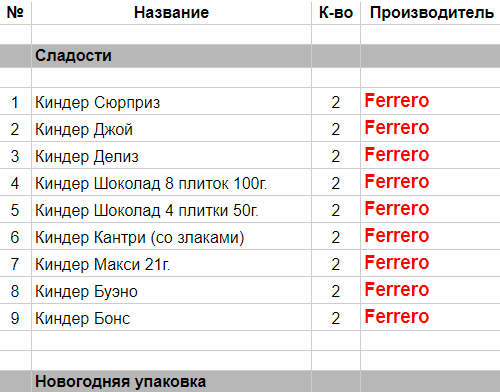The image size is (500, 392).
Task: Select the Киндер Макси 21г. cell
Action: coord(171,264)
